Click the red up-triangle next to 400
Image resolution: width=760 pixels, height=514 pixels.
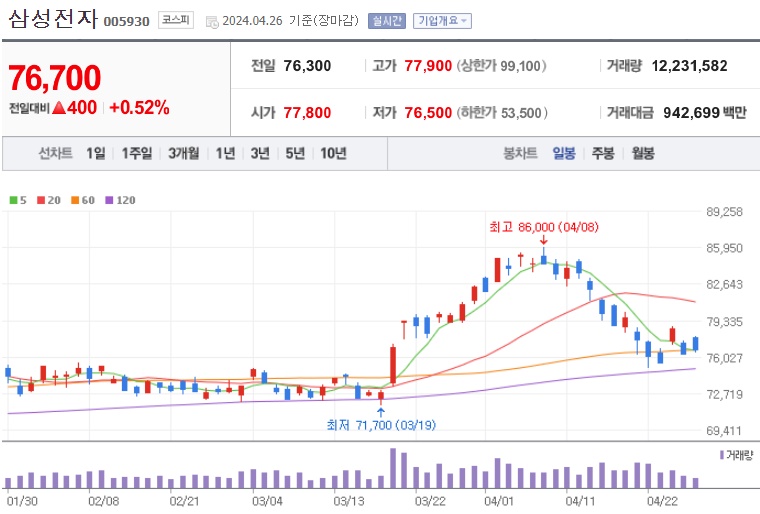pos(59,108)
